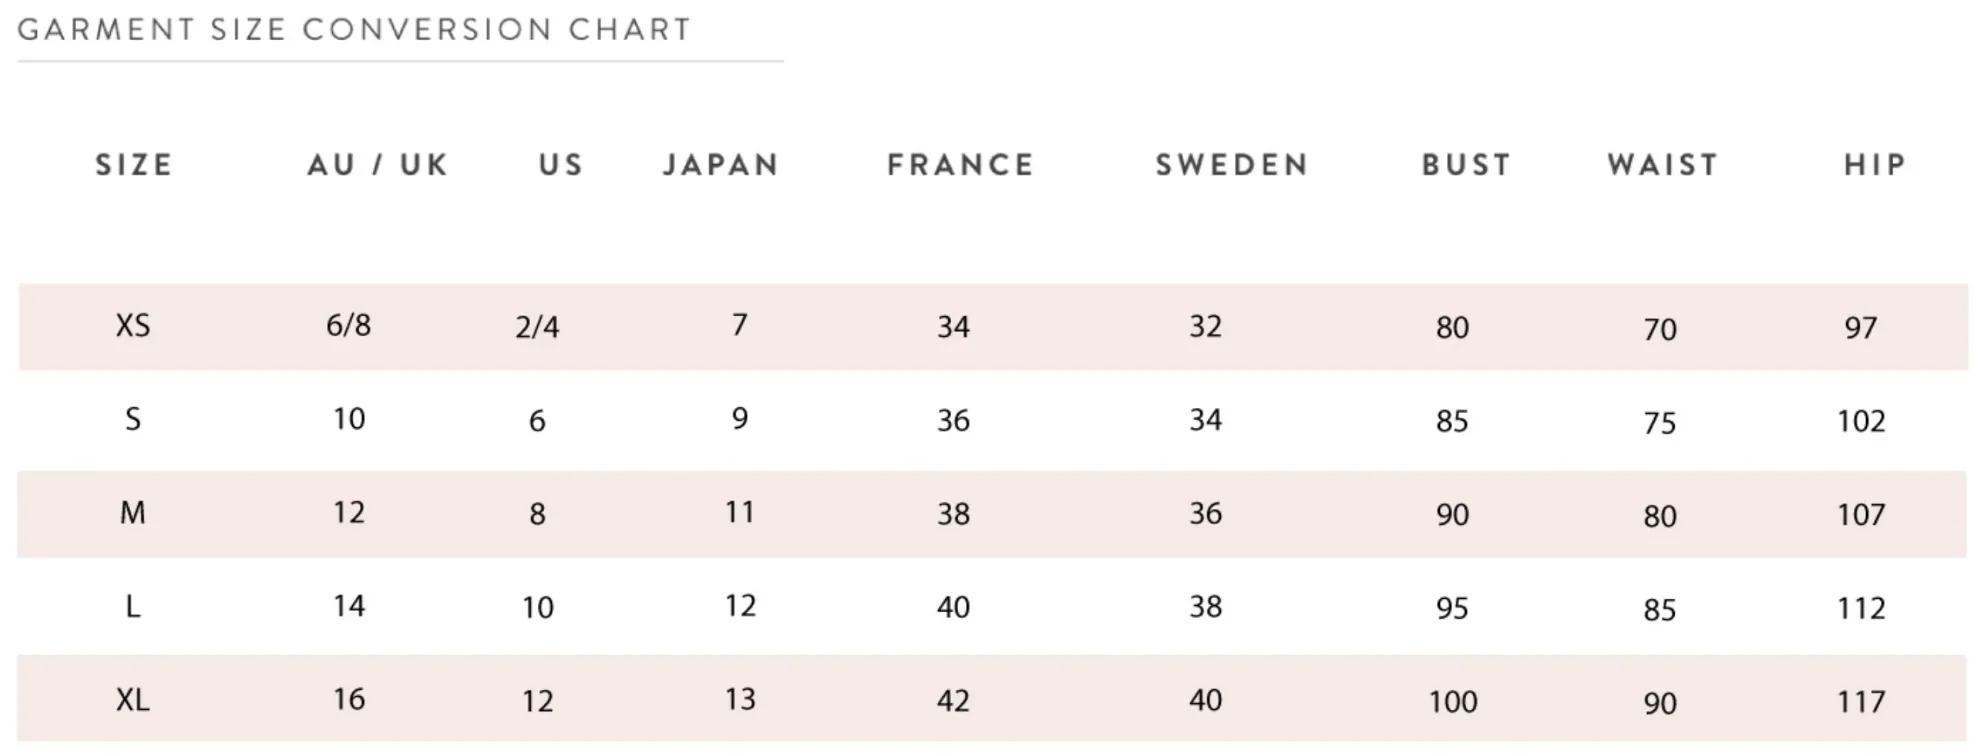1978x756 pixels.
Task: Select bust value 100 in XL row
Action: pos(1453,702)
